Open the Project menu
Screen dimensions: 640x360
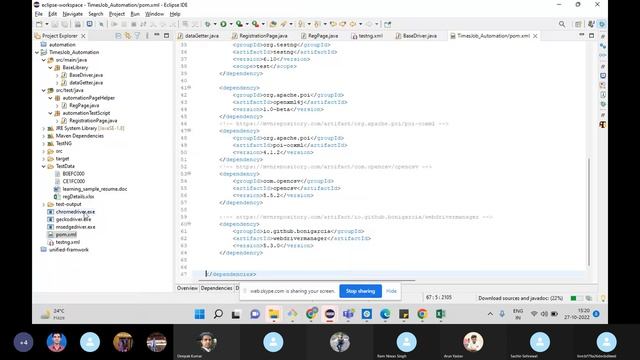[x=117, y=14]
